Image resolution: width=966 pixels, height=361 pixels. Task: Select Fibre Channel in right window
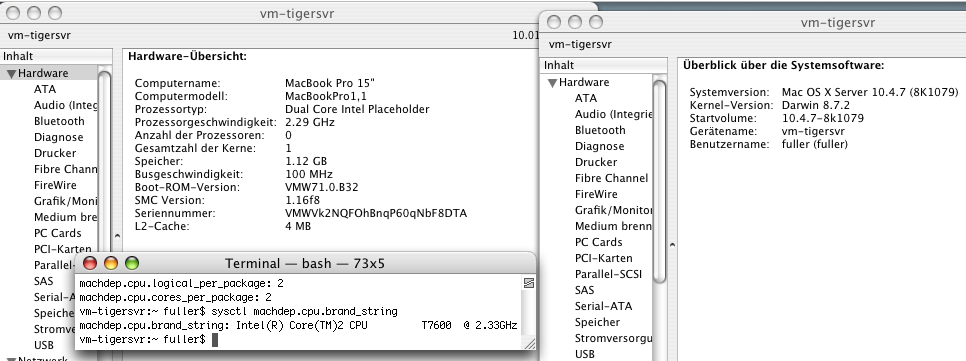click(x=611, y=178)
